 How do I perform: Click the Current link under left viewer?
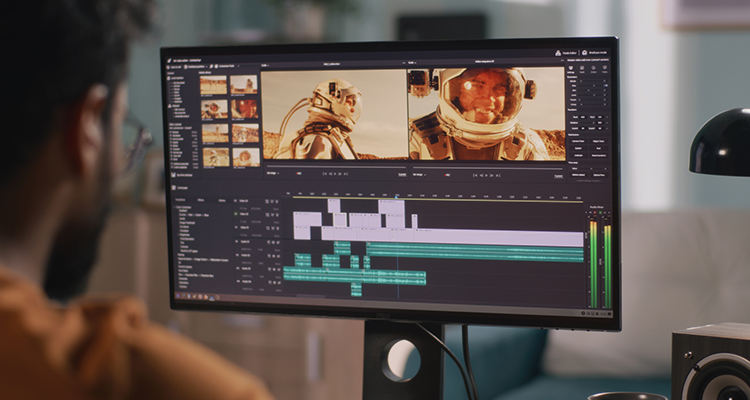pos(402,175)
